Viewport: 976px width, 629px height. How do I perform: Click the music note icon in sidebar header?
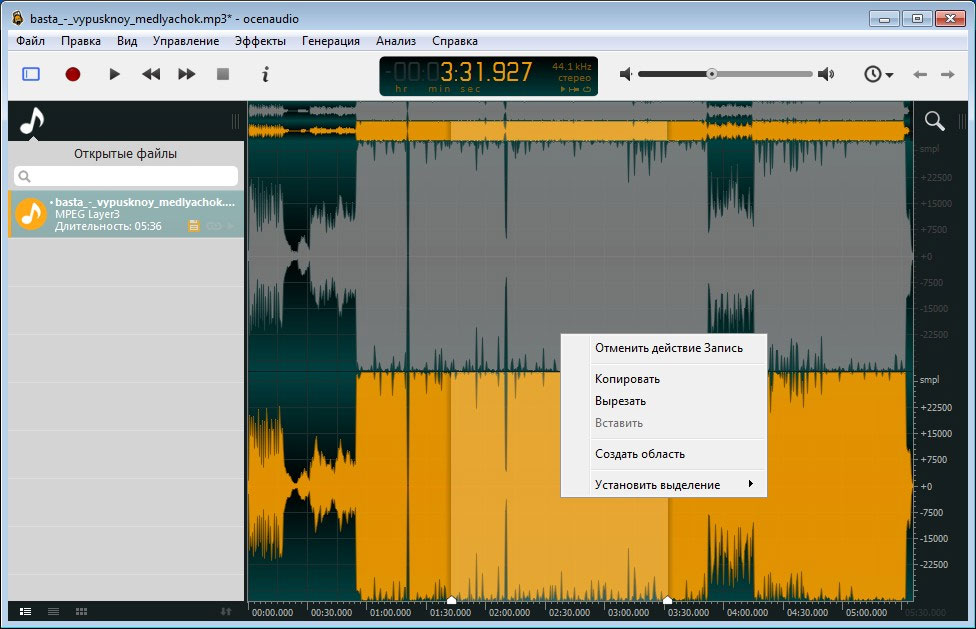32,121
